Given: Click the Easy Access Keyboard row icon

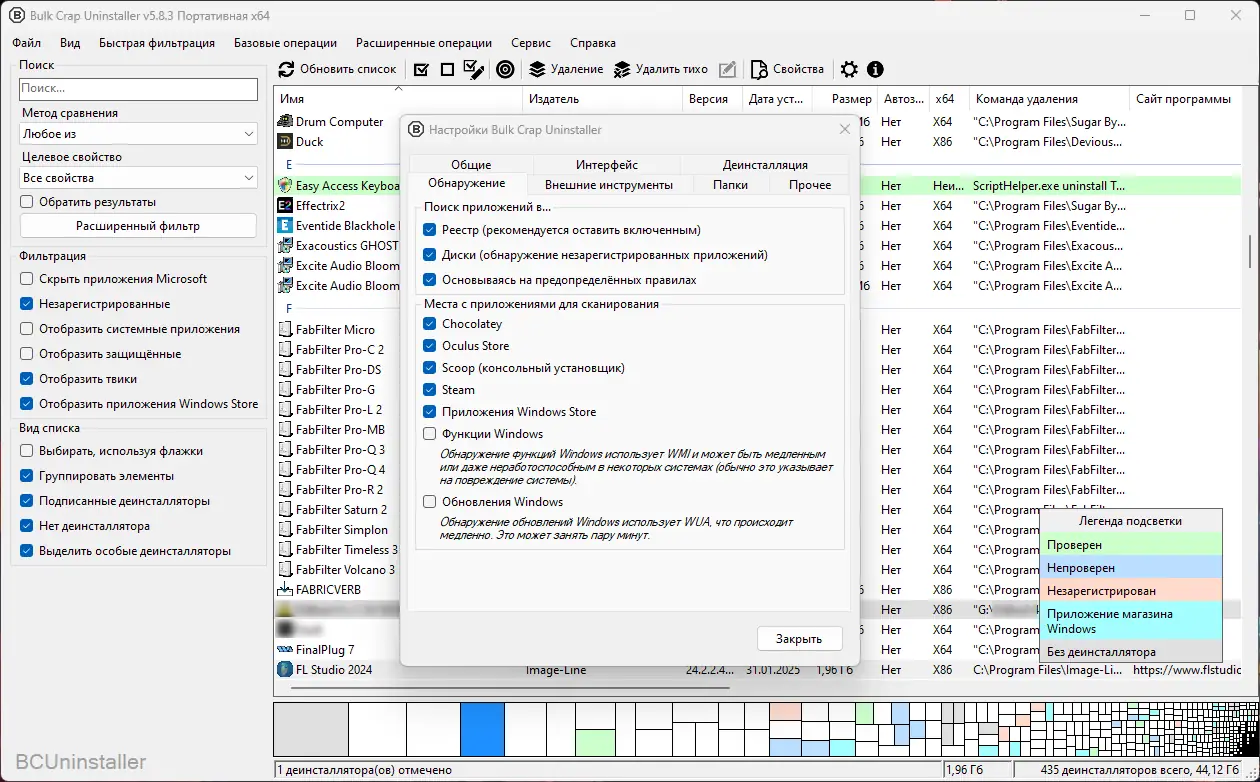Looking at the screenshot, I should point(285,186).
